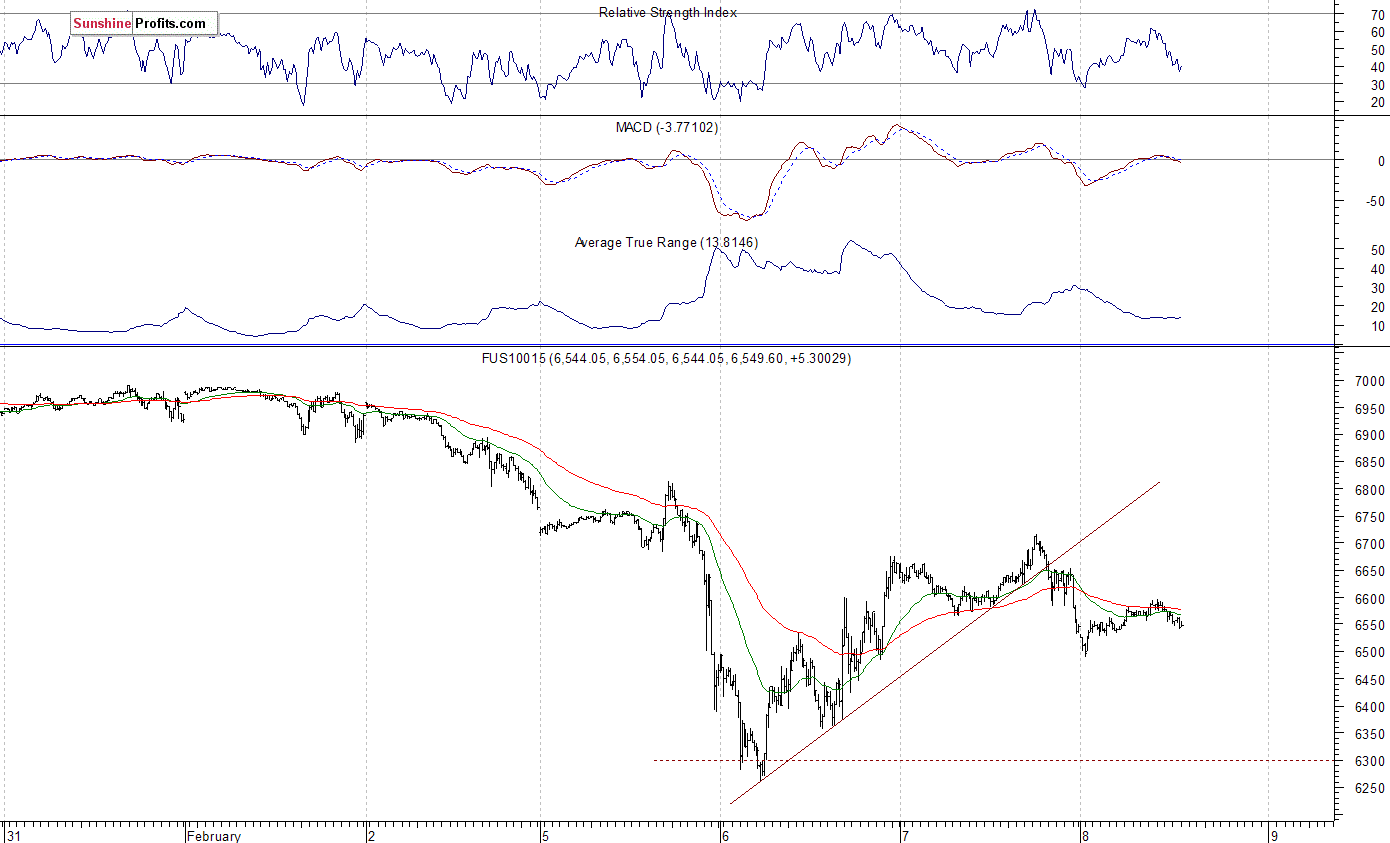Screen dimensions: 1390x843
Task: Click the RSI axis value 60
Action: 1377,32
